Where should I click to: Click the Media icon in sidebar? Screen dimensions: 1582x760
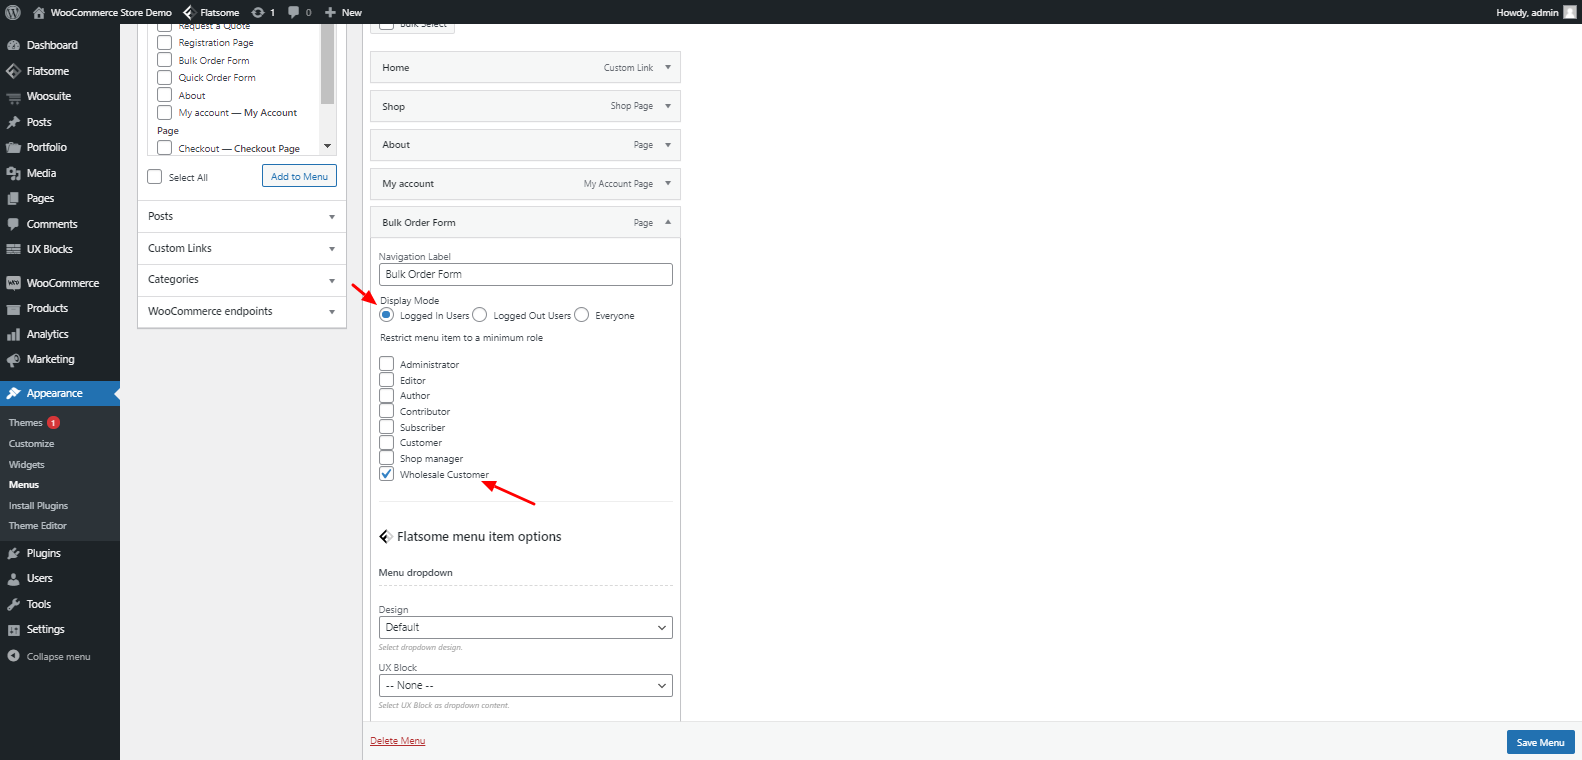pyautogui.click(x=13, y=173)
